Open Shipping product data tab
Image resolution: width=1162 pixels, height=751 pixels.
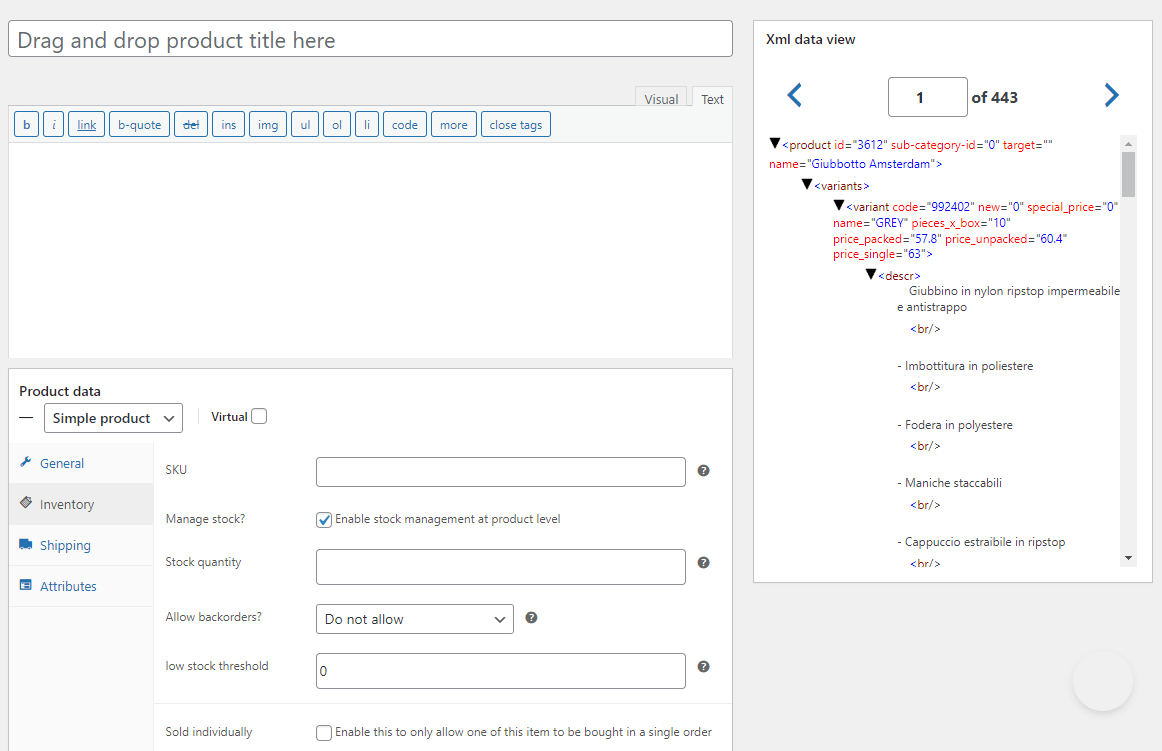click(82, 545)
